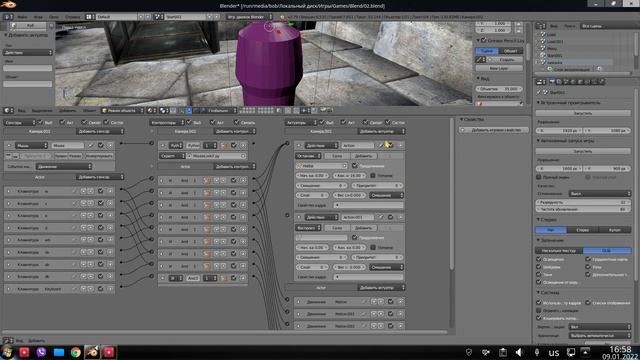Toggle the Sensors 'Акт' checkbox
640x360 pixels.
click(62, 122)
